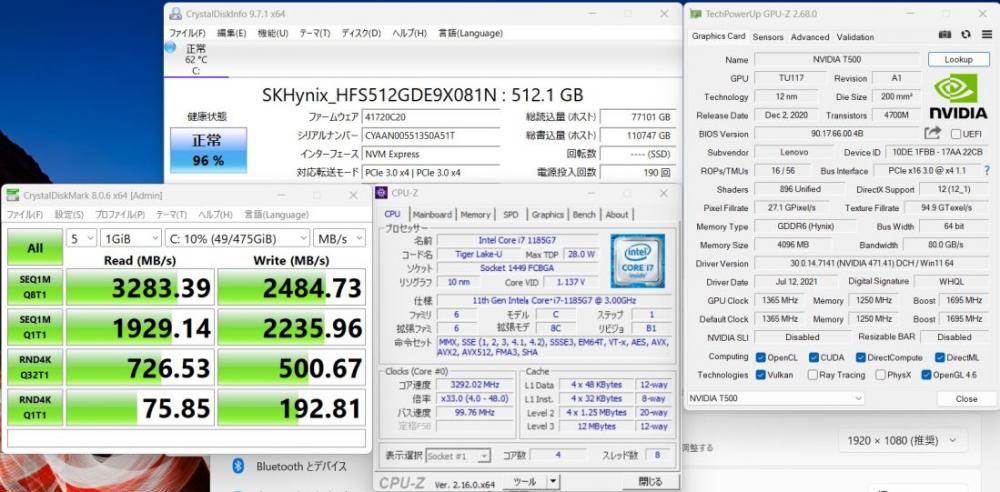Image resolution: width=1000 pixels, height=492 pixels.
Task: Open the Memory tab in CPU-Z
Action: 476,214
